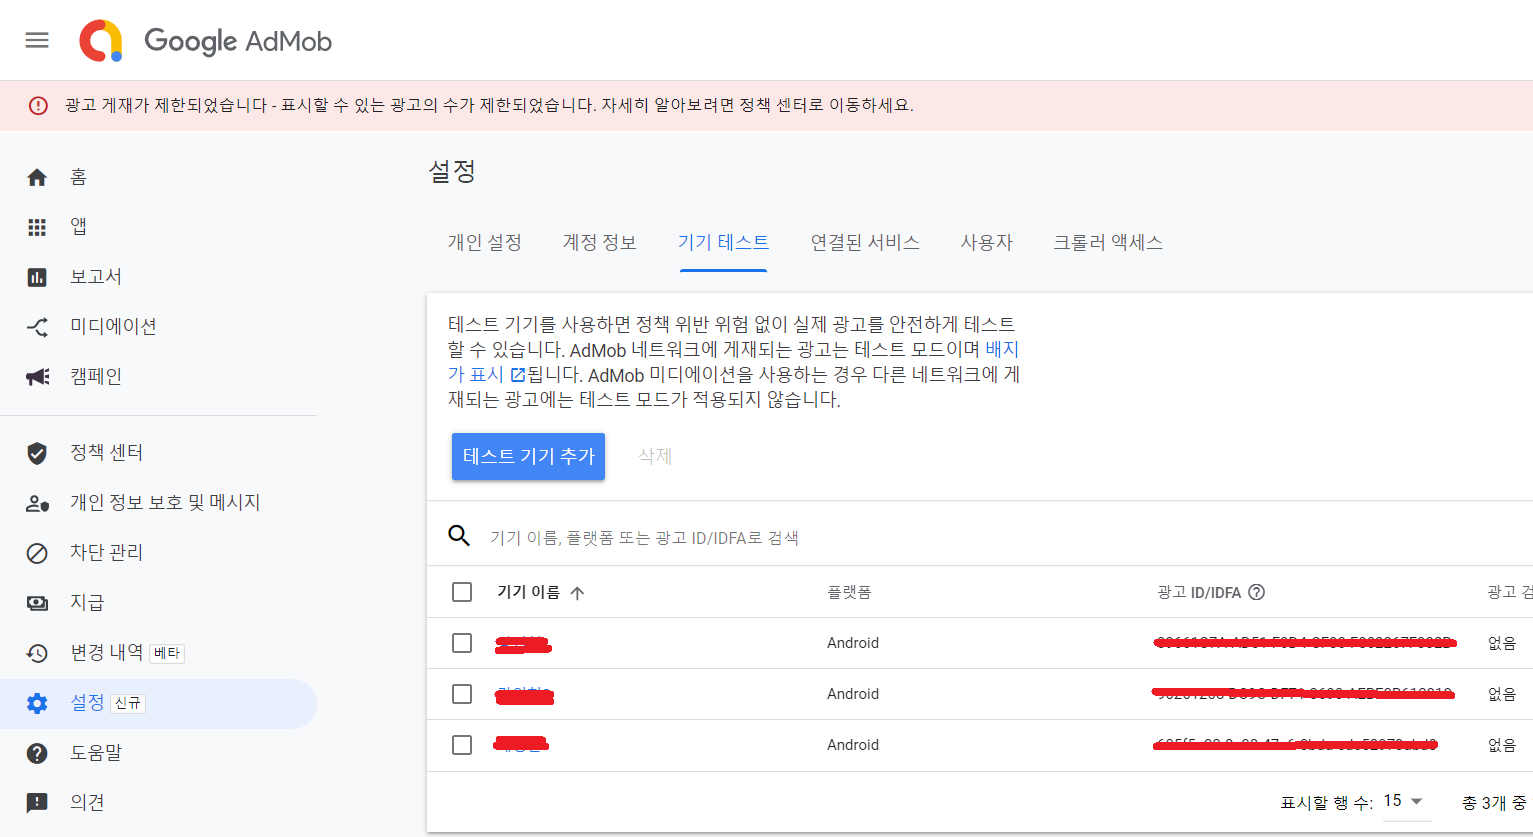
Task: Open the 개인 설정 tab
Action: pos(485,243)
